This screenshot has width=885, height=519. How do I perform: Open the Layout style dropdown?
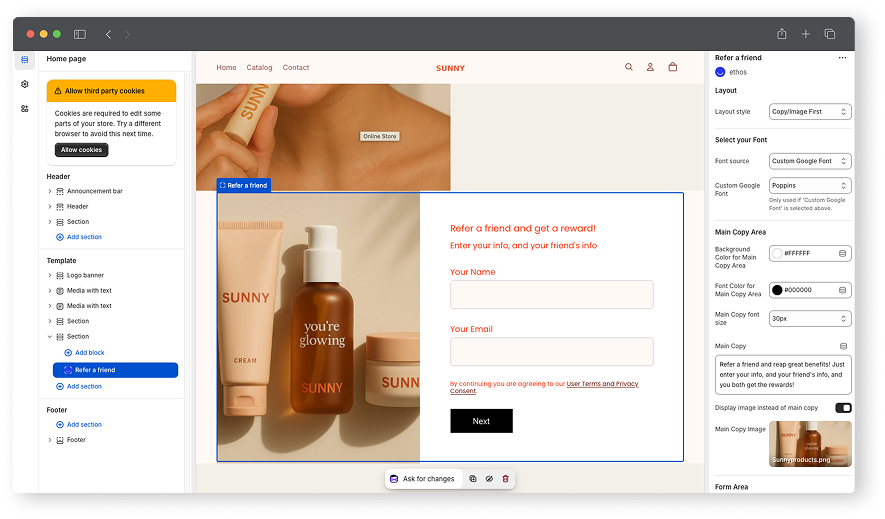pos(810,112)
